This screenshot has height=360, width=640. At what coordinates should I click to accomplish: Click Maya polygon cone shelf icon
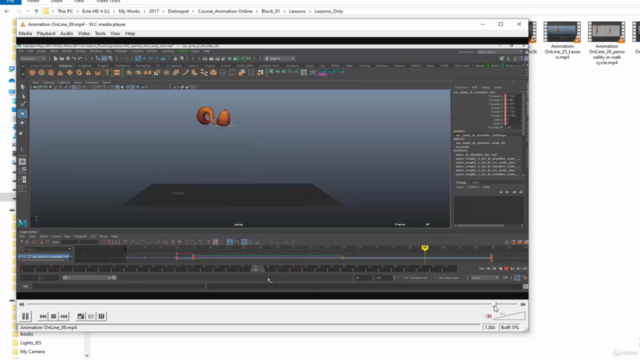60,73
